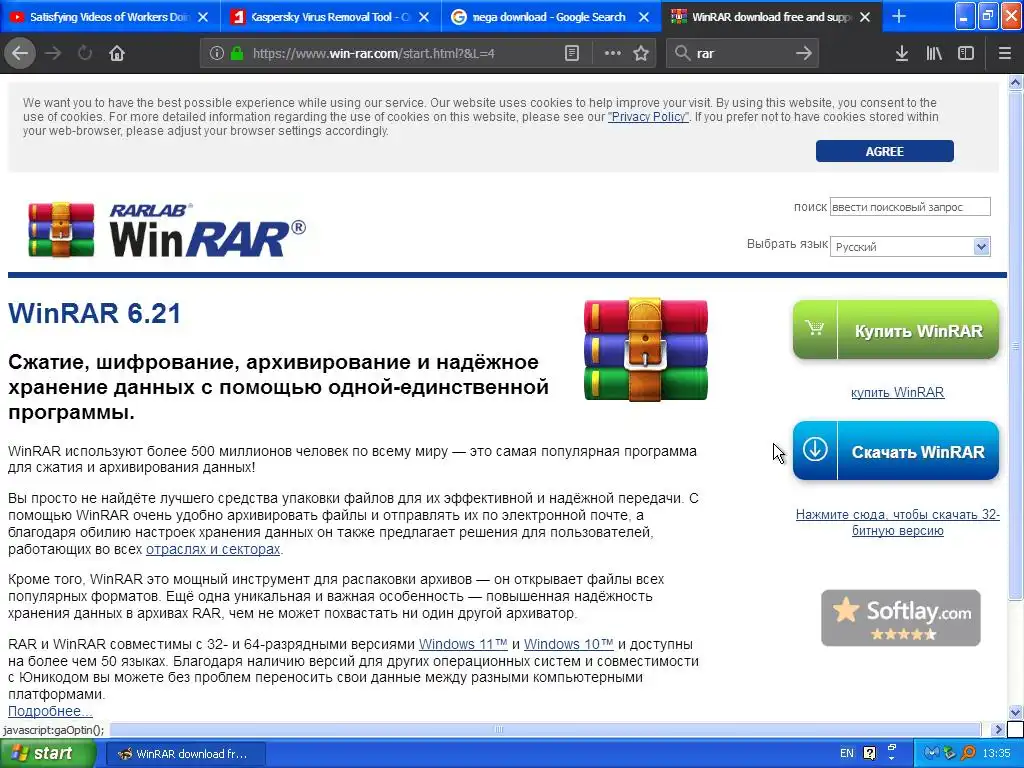Click the horizontal scrollbar right arrow
Image resolution: width=1024 pixels, height=768 pixels.
pyautogui.click(x=997, y=729)
